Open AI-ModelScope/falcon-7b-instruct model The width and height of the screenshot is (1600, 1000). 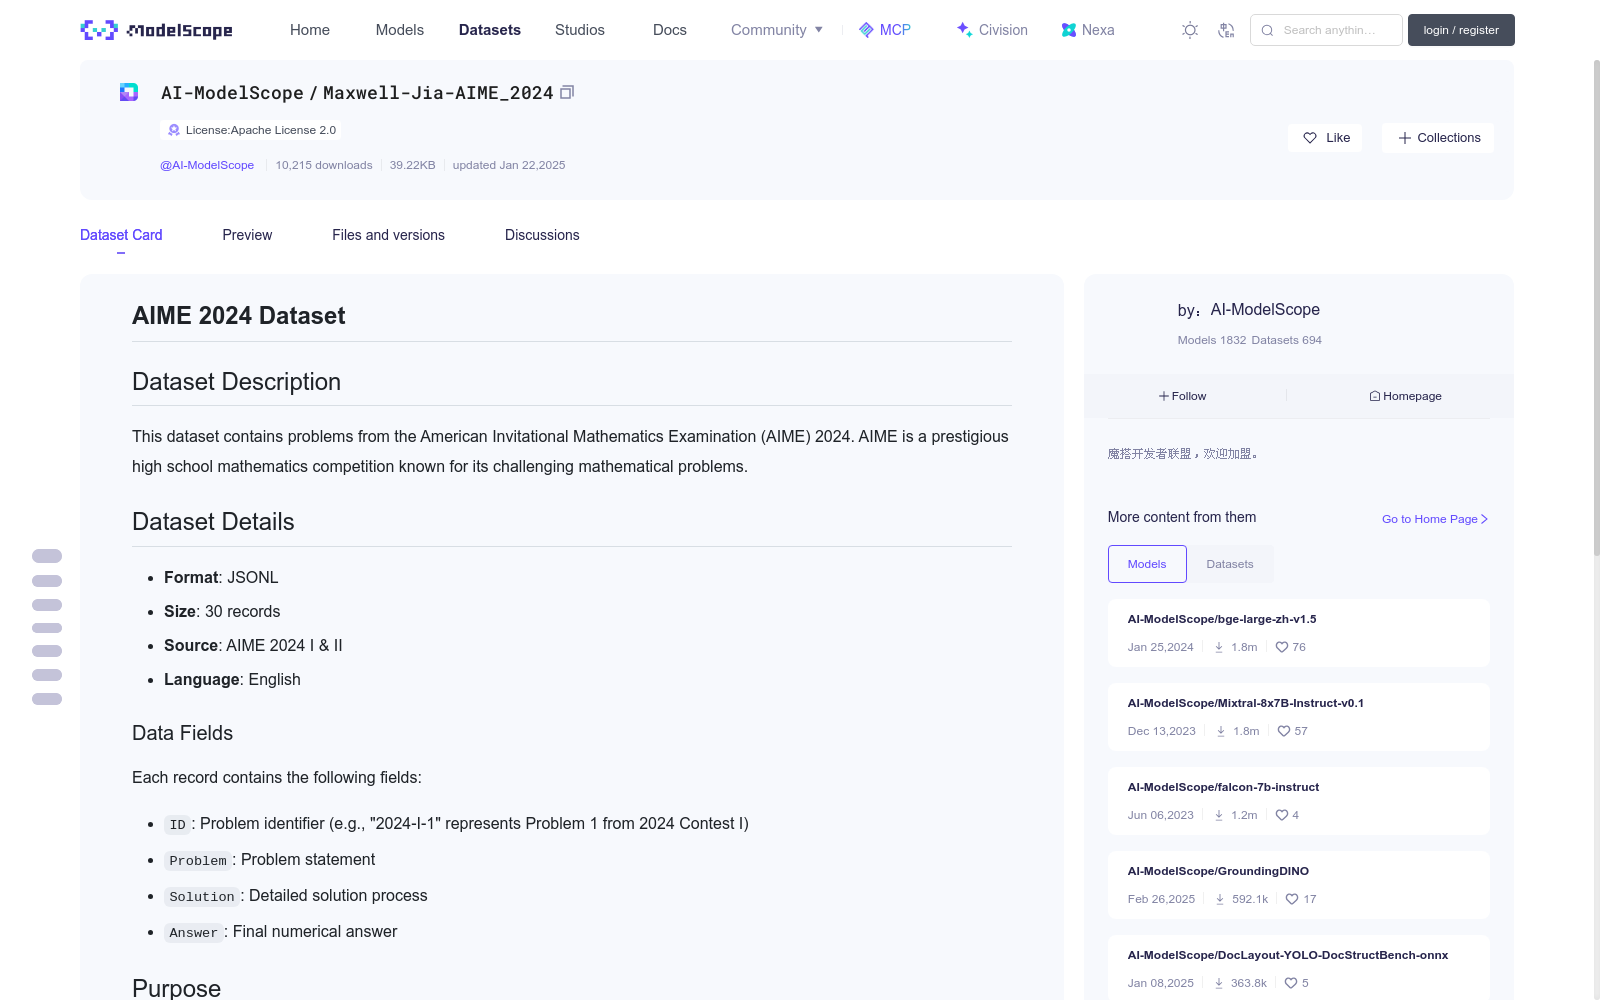point(1223,787)
